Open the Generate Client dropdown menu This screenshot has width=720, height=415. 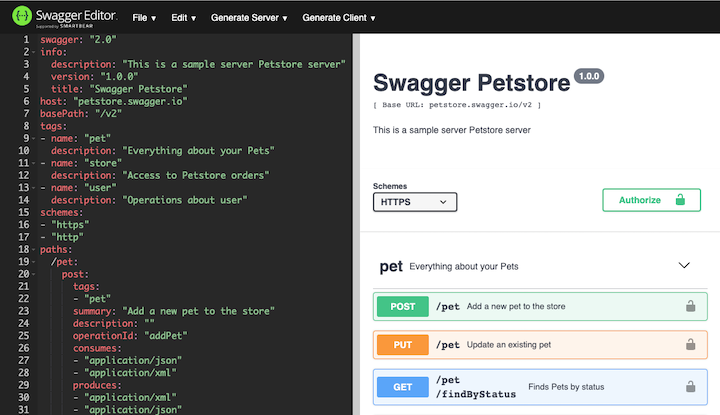point(339,18)
